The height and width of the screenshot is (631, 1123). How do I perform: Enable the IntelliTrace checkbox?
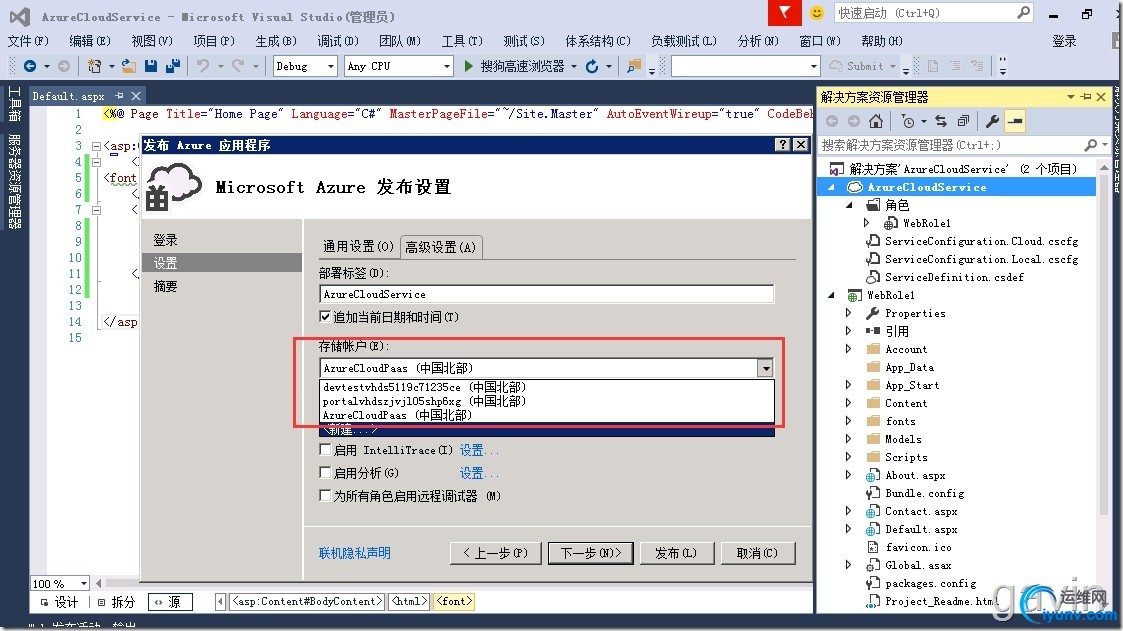(325, 450)
